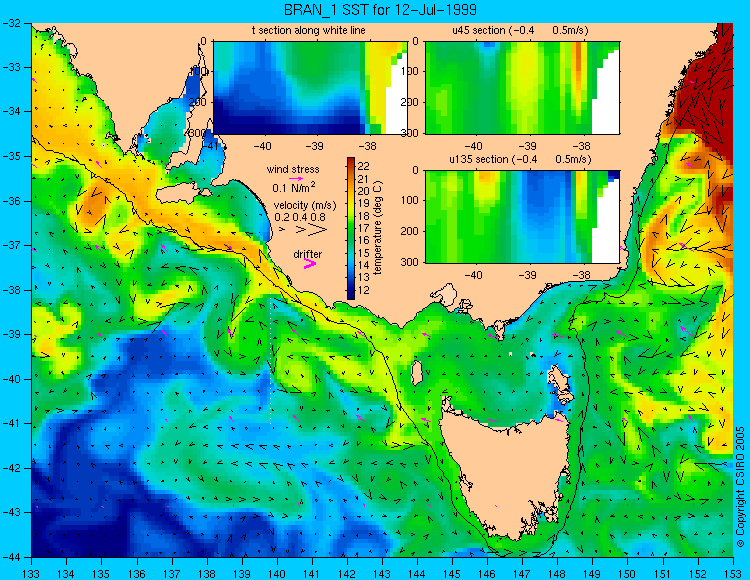Select the '0.2 0.4 0.8' velocity scale values
The image size is (750, 580).
(299, 217)
